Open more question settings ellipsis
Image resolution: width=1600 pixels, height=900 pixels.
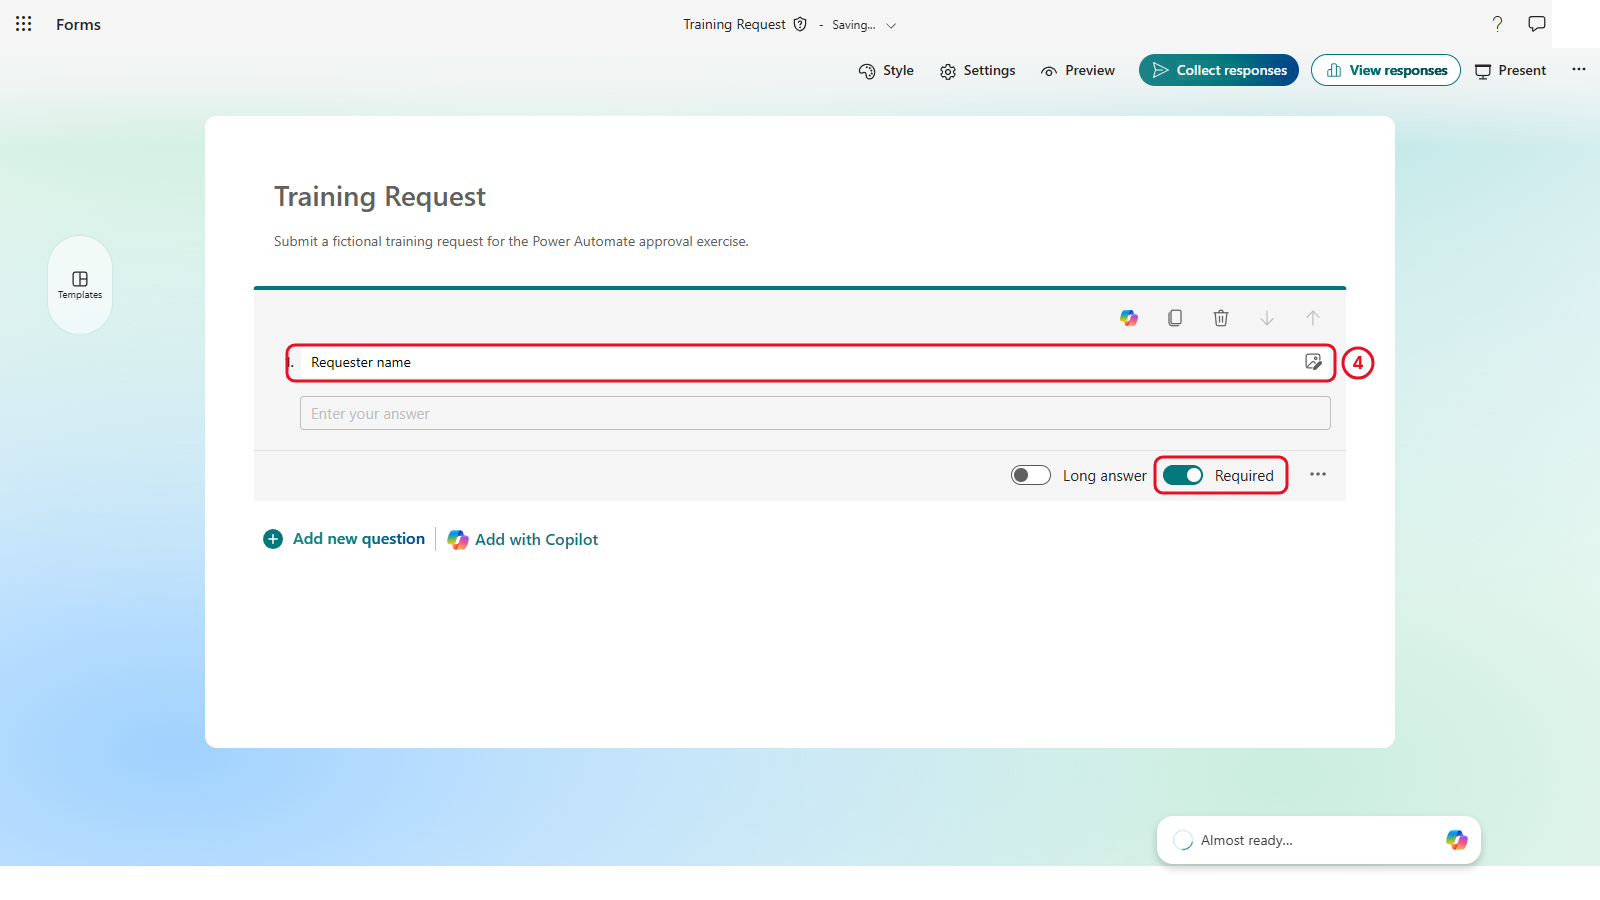click(1318, 475)
